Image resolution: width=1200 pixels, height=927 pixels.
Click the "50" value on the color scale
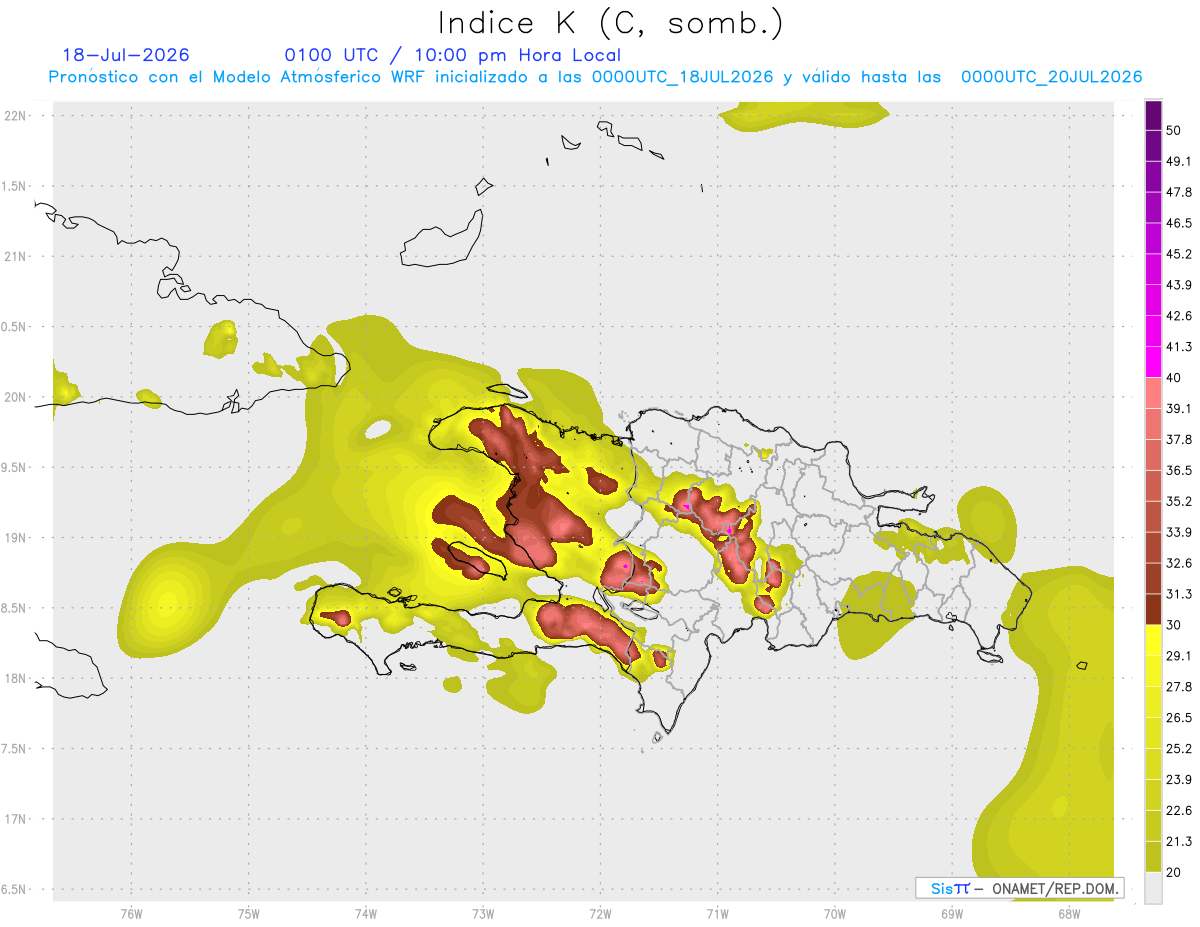tap(1175, 131)
